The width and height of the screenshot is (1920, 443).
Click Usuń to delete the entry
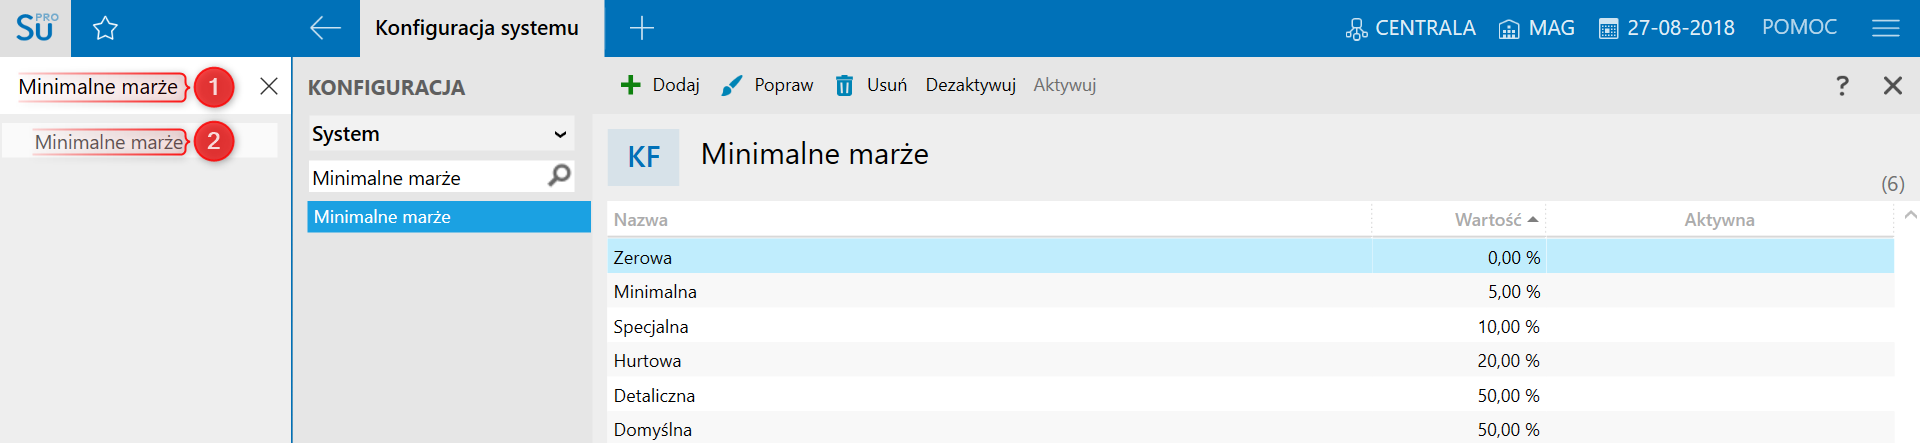tap(871, 85)
